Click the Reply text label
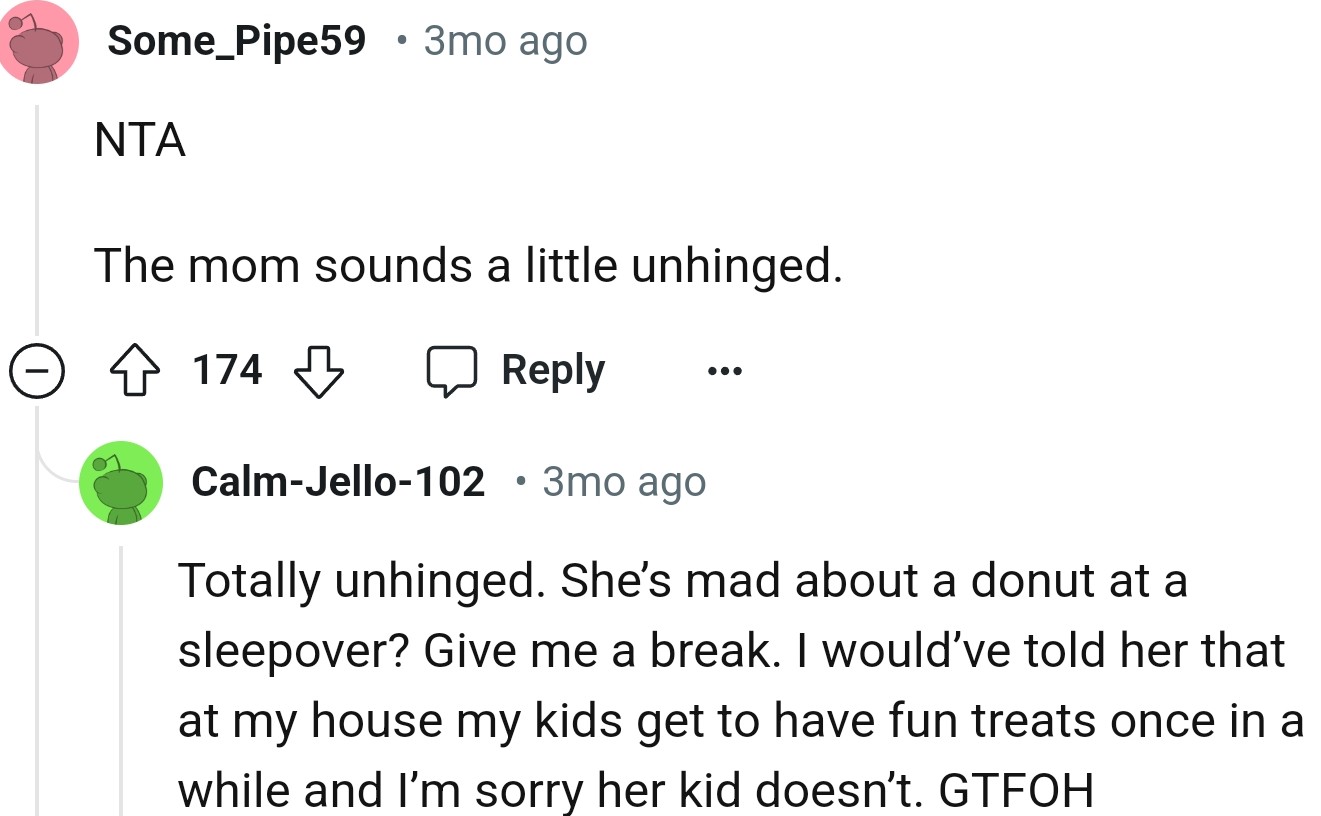Viewport: 1321px width, 816px height. tap(553, 371)
